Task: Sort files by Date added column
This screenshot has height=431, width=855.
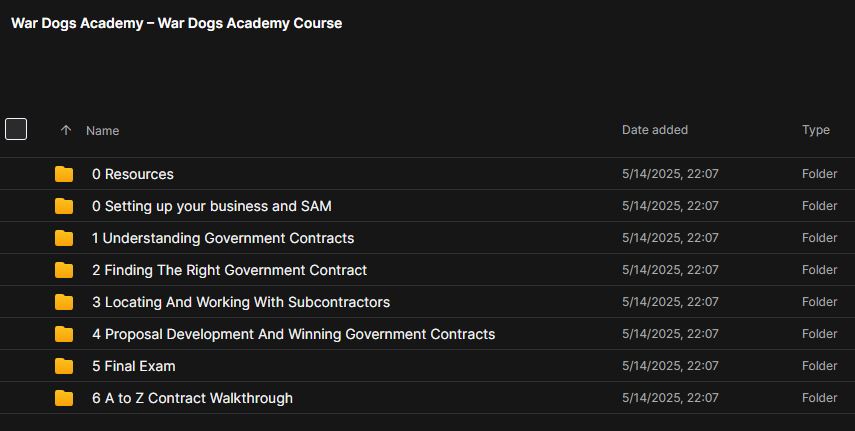Action: pos(654,130)
